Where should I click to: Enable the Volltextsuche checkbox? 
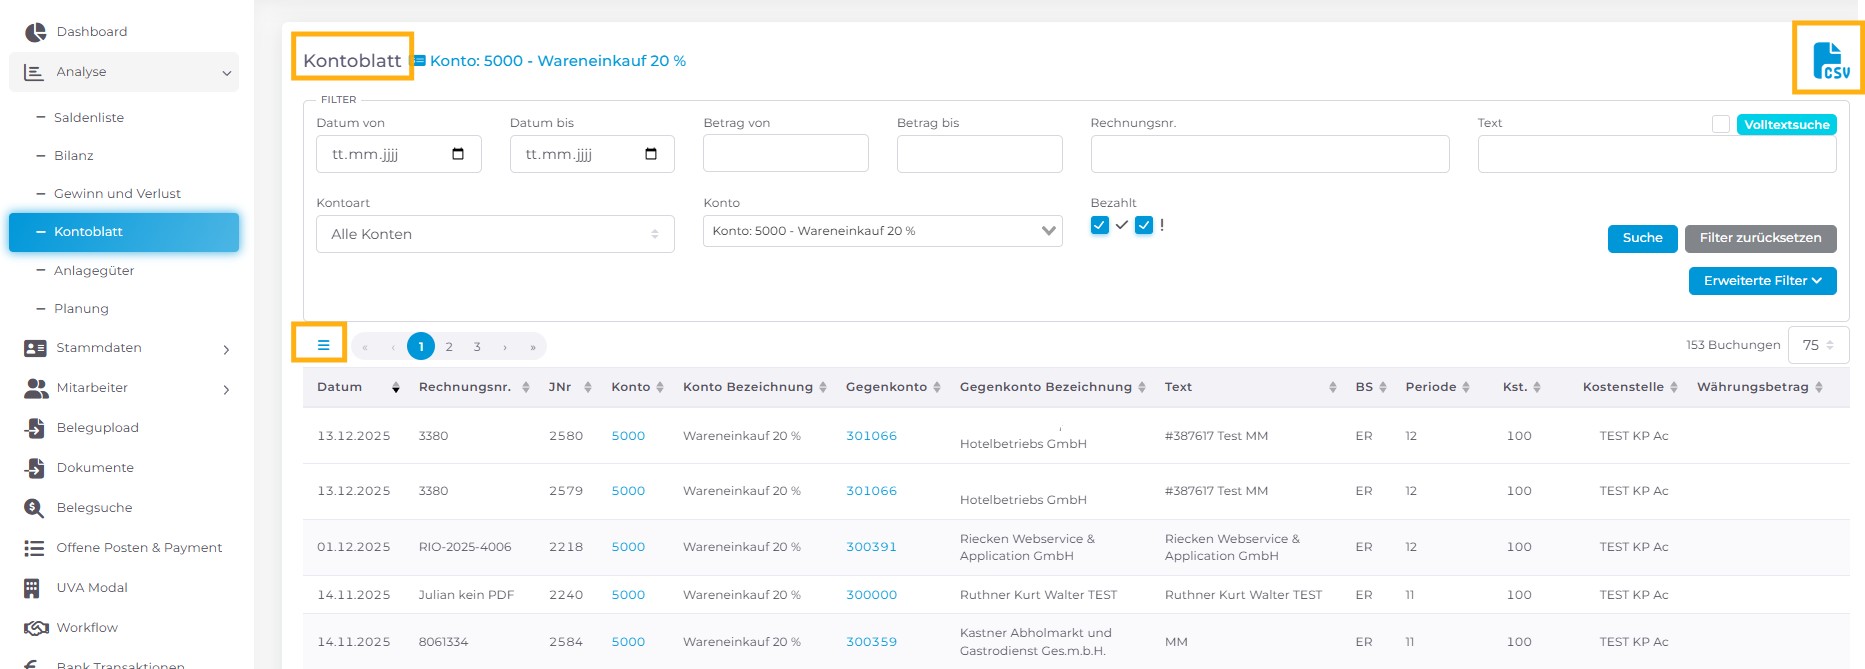point(1720,124)
